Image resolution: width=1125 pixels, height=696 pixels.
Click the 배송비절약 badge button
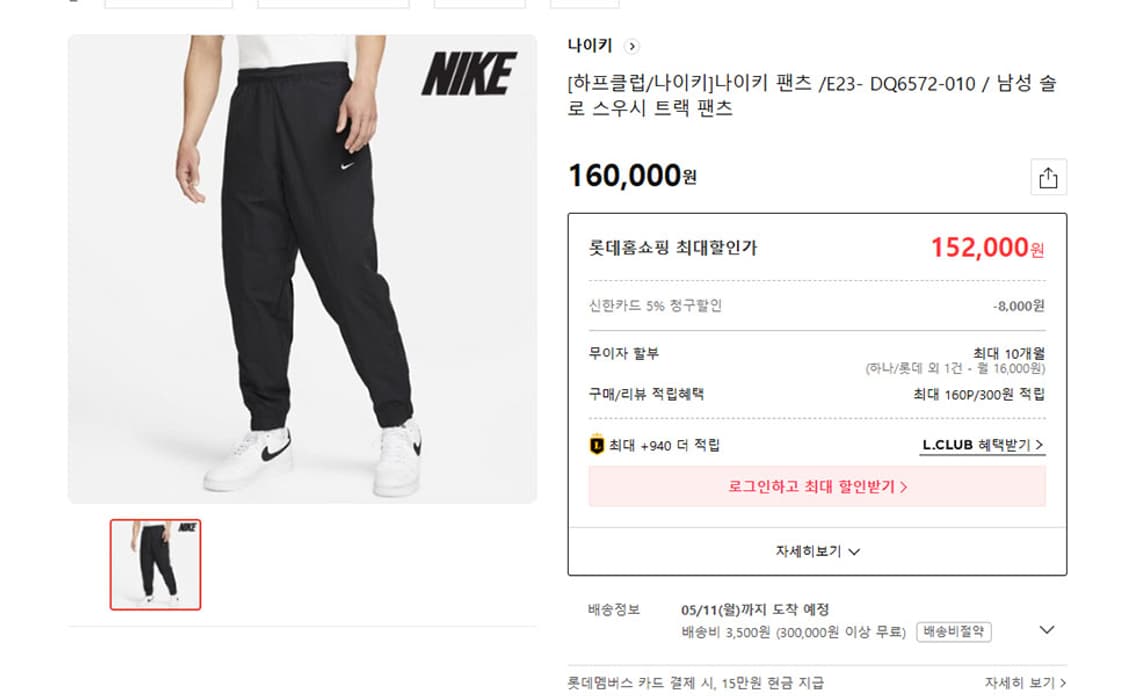(x=953, y=632)
